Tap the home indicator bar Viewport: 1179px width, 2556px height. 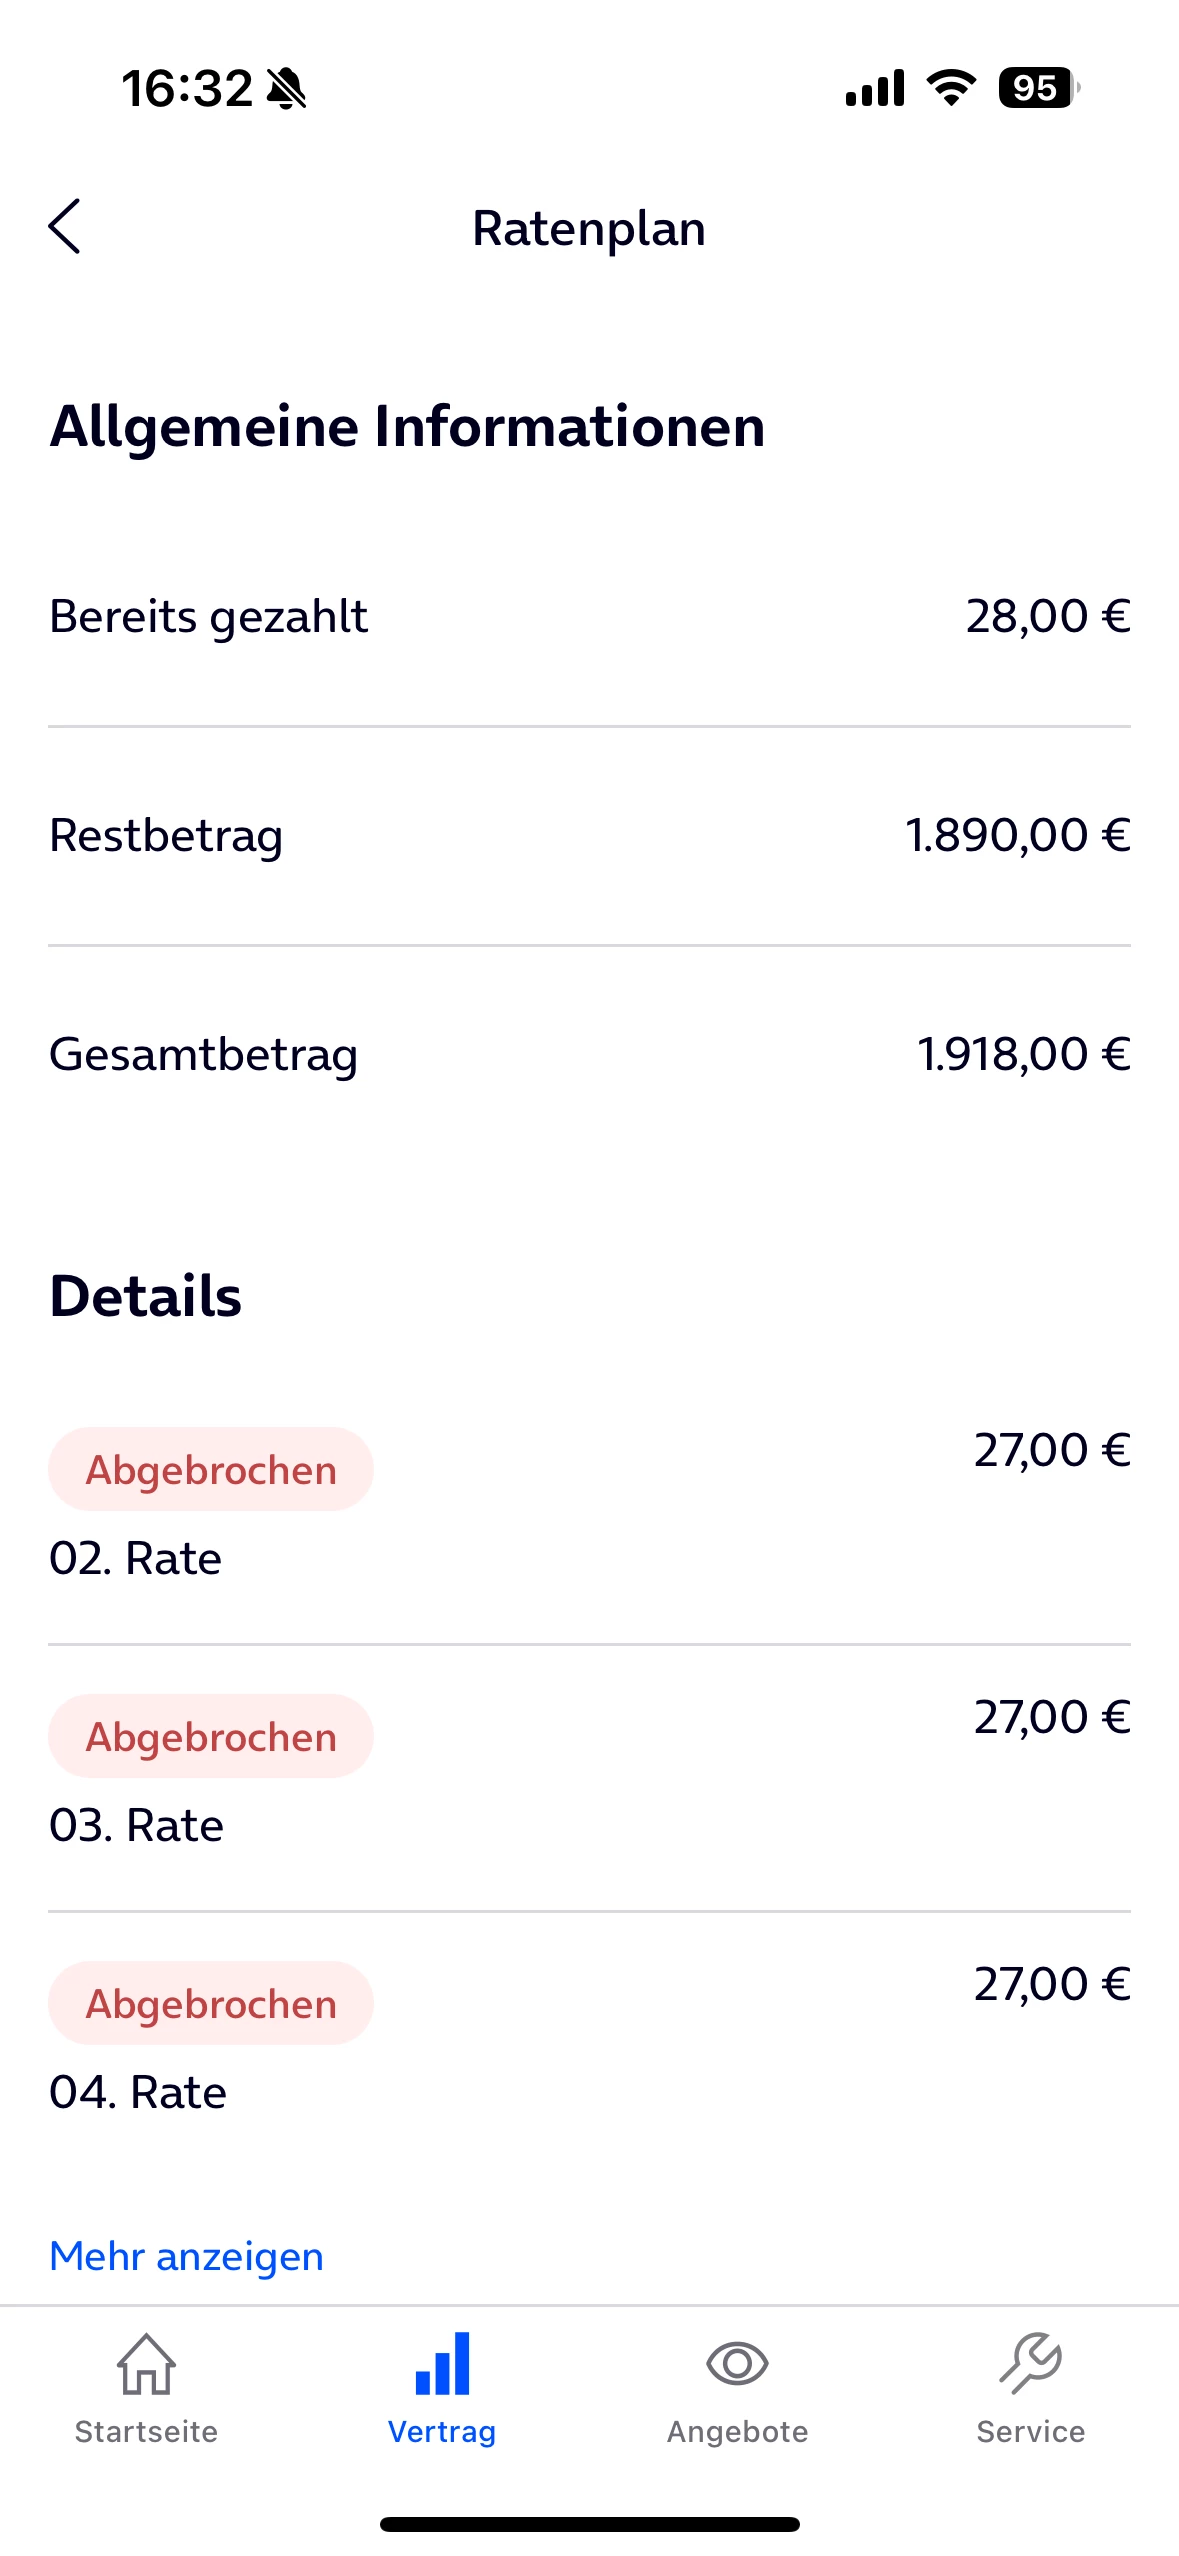[x=589, y=2524]
